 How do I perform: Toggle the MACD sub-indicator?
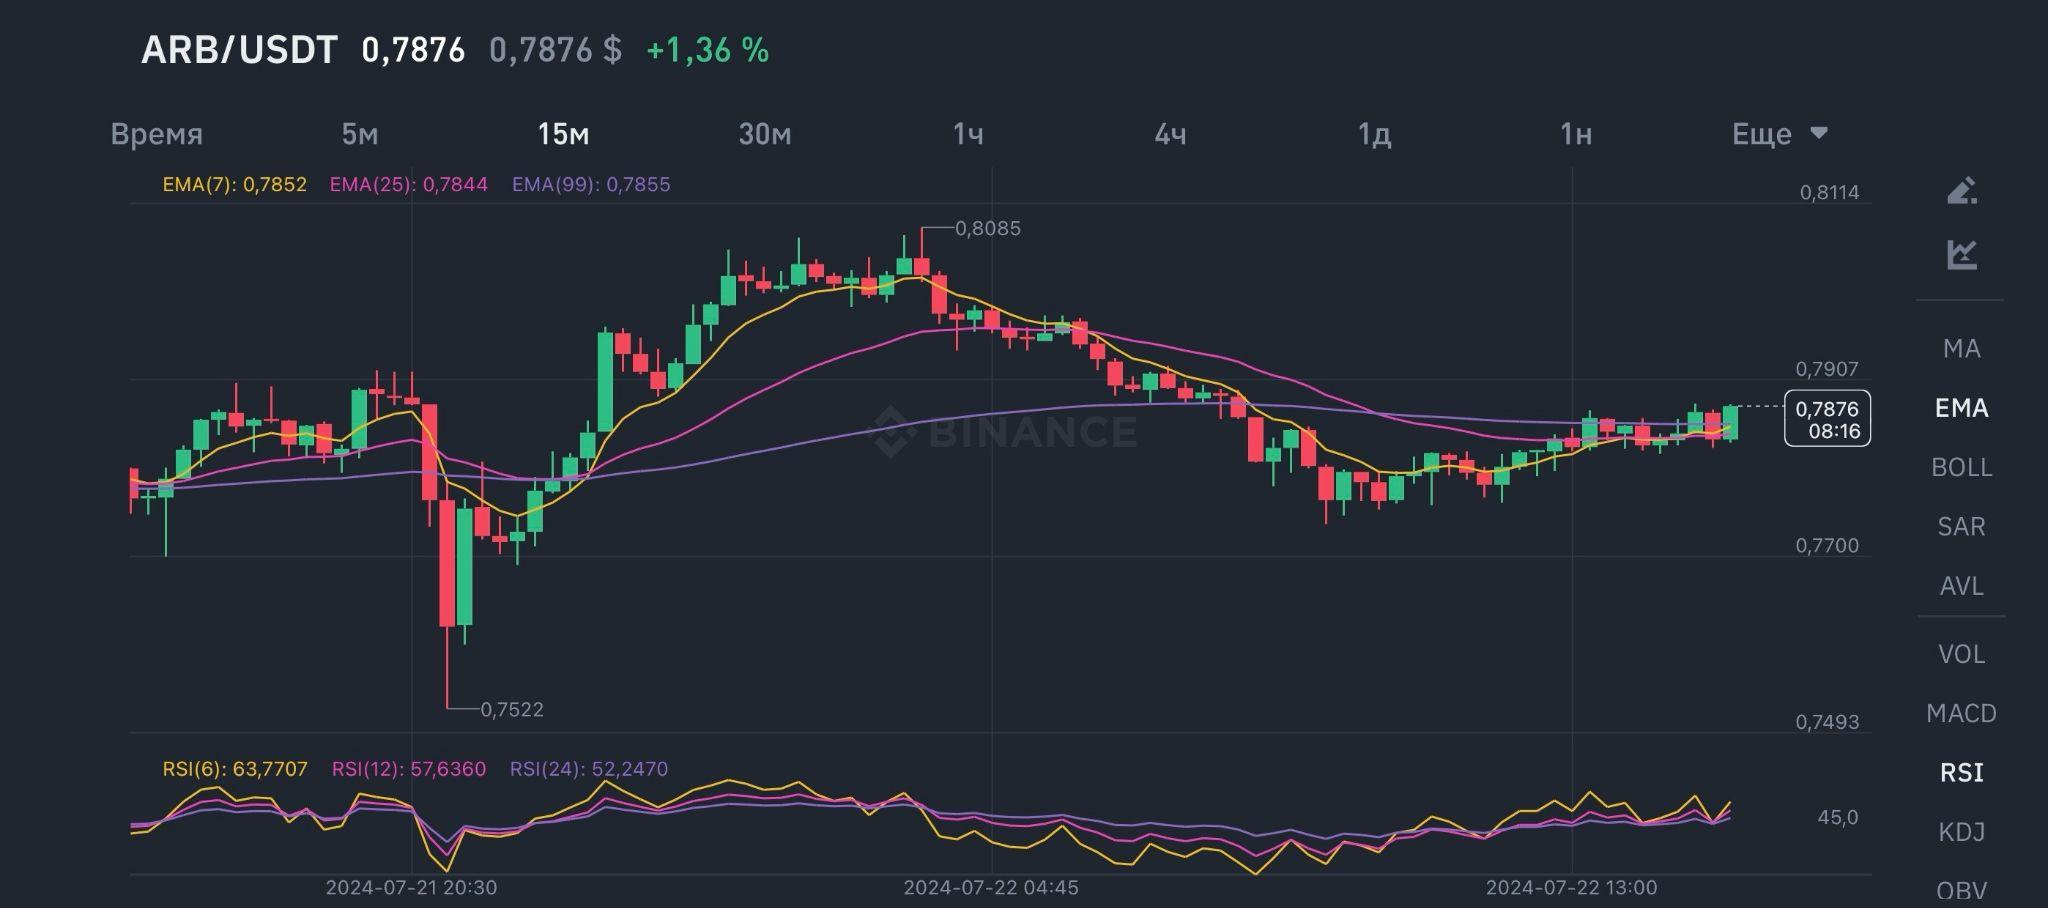pos(1962,713)
